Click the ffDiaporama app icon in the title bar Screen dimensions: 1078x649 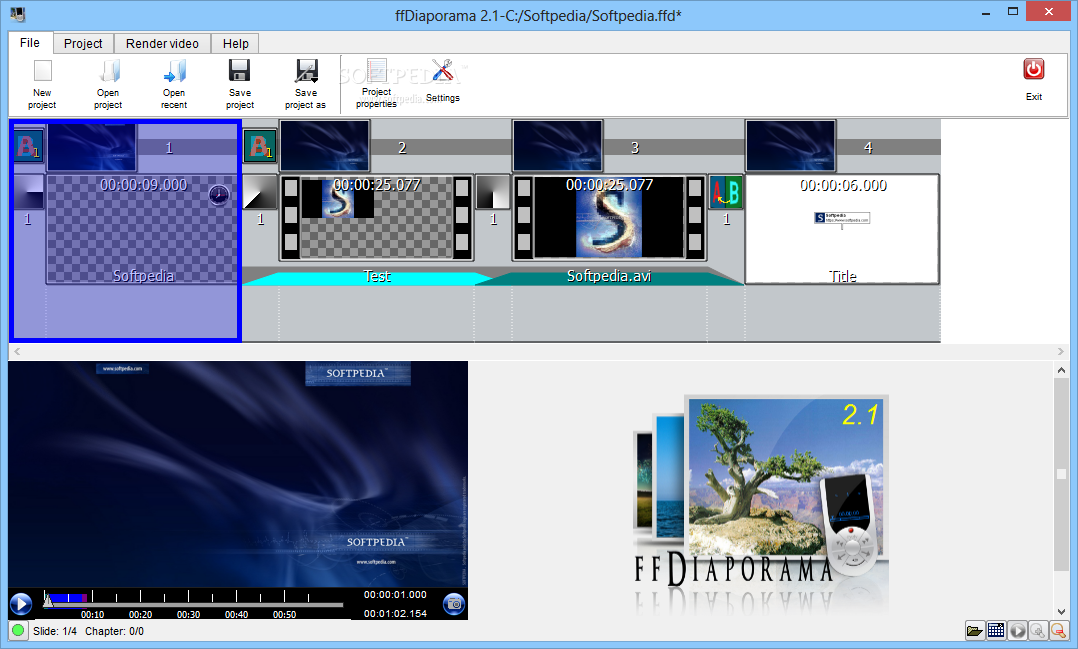coord(18,14)
